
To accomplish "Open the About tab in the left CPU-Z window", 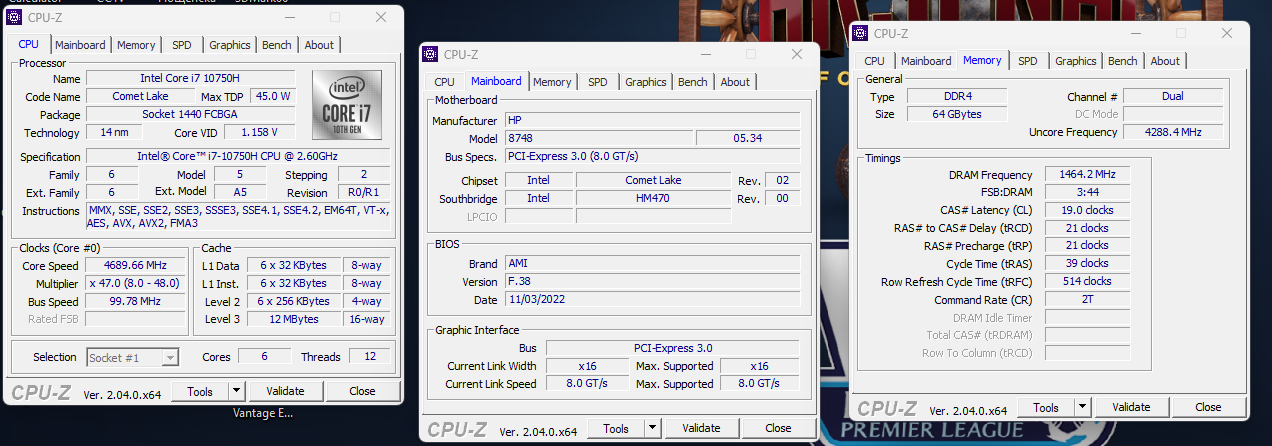I will (319, 45).
